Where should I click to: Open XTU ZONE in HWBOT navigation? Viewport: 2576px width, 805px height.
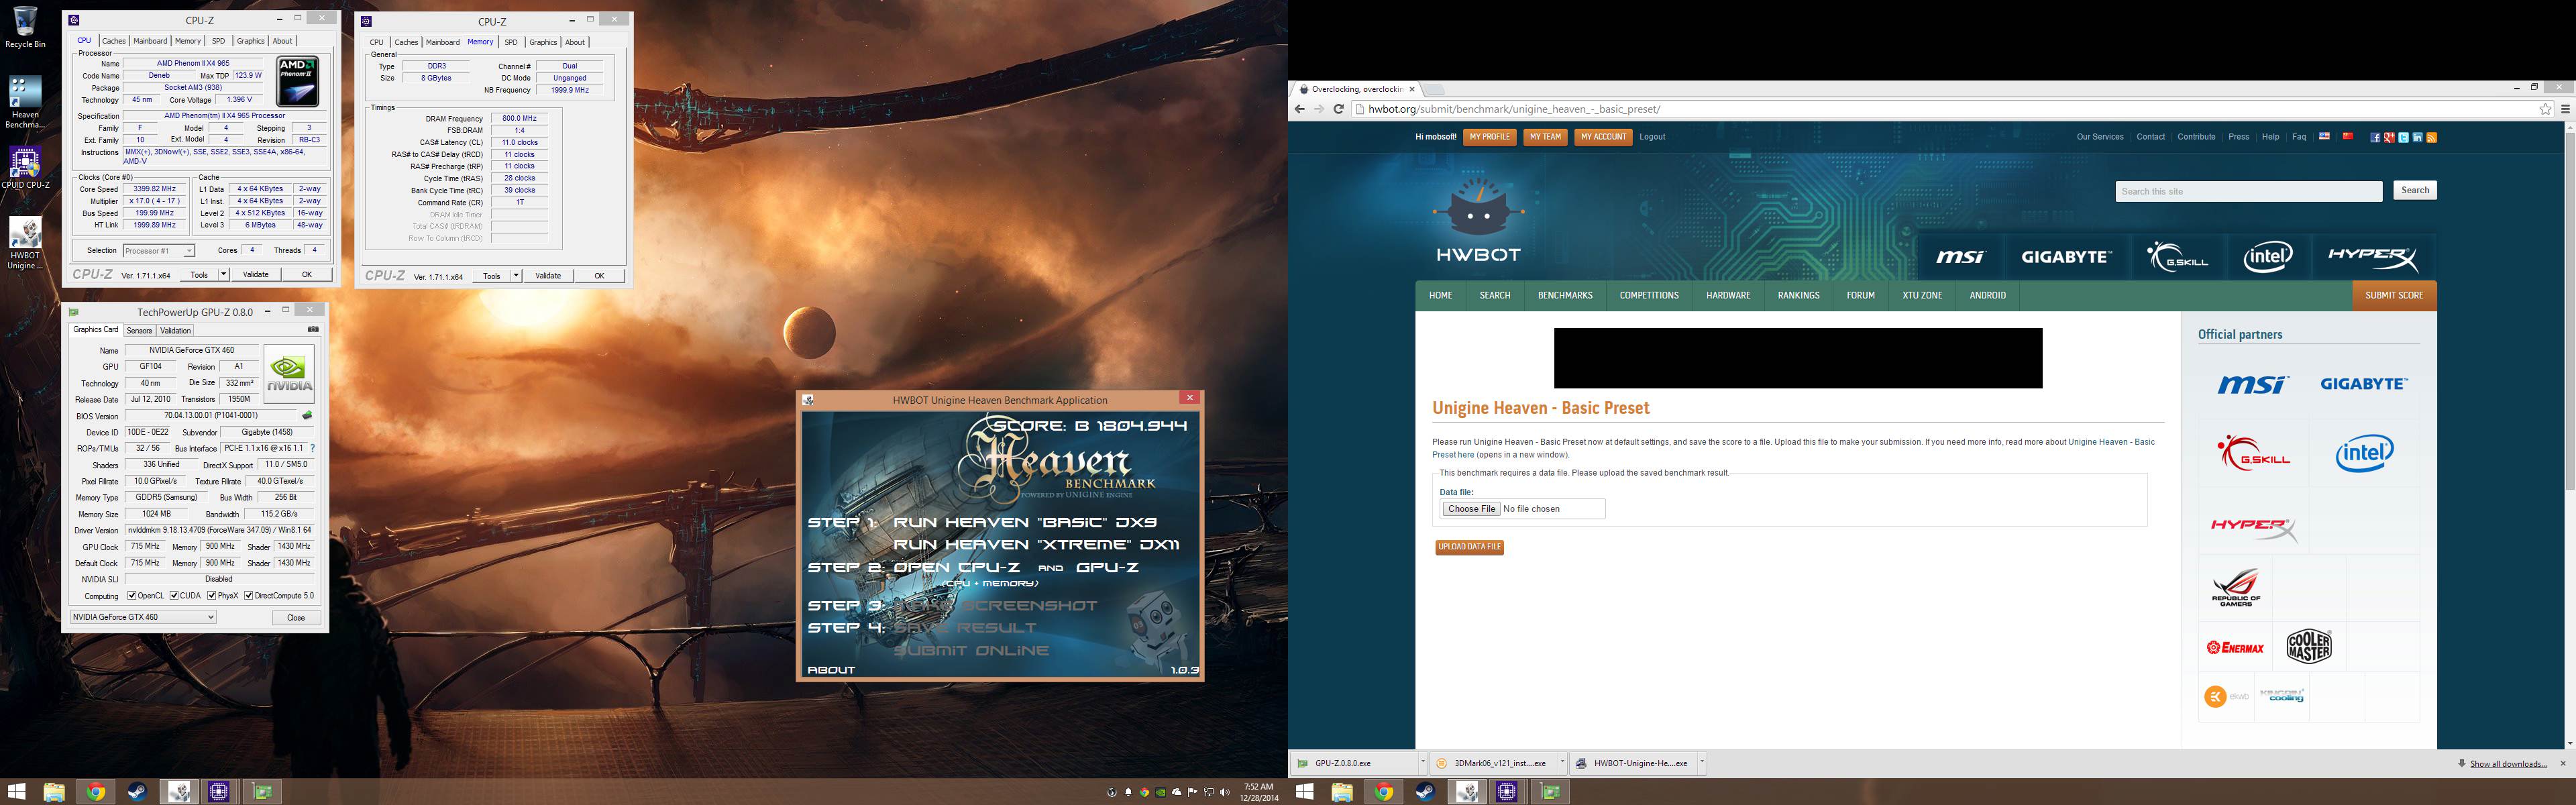(1922, 295)
